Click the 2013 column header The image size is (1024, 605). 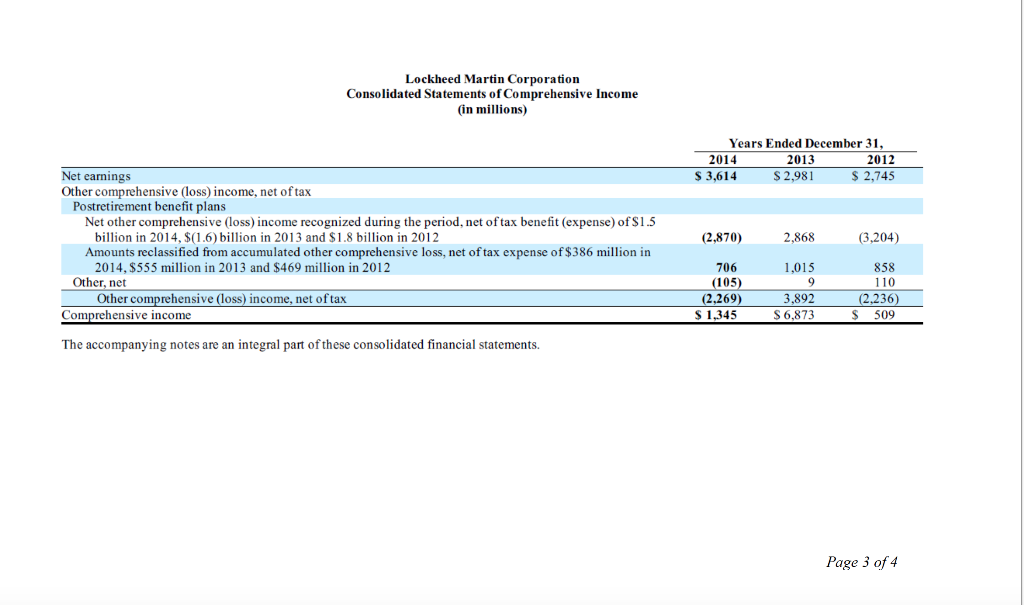click(x=800, y=160)
